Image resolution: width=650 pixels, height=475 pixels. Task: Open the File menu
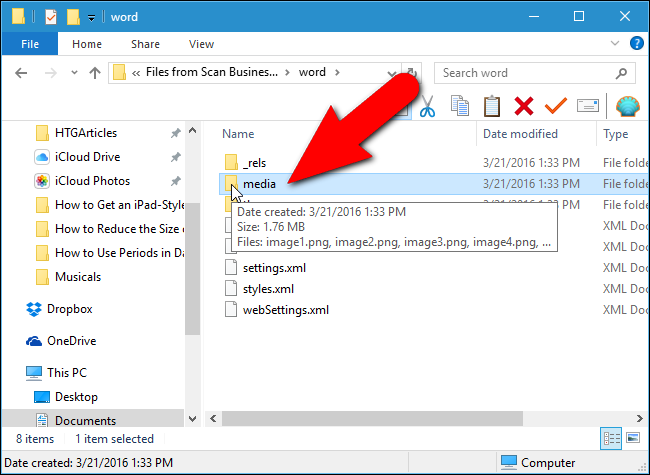click(x=29, y=44)
